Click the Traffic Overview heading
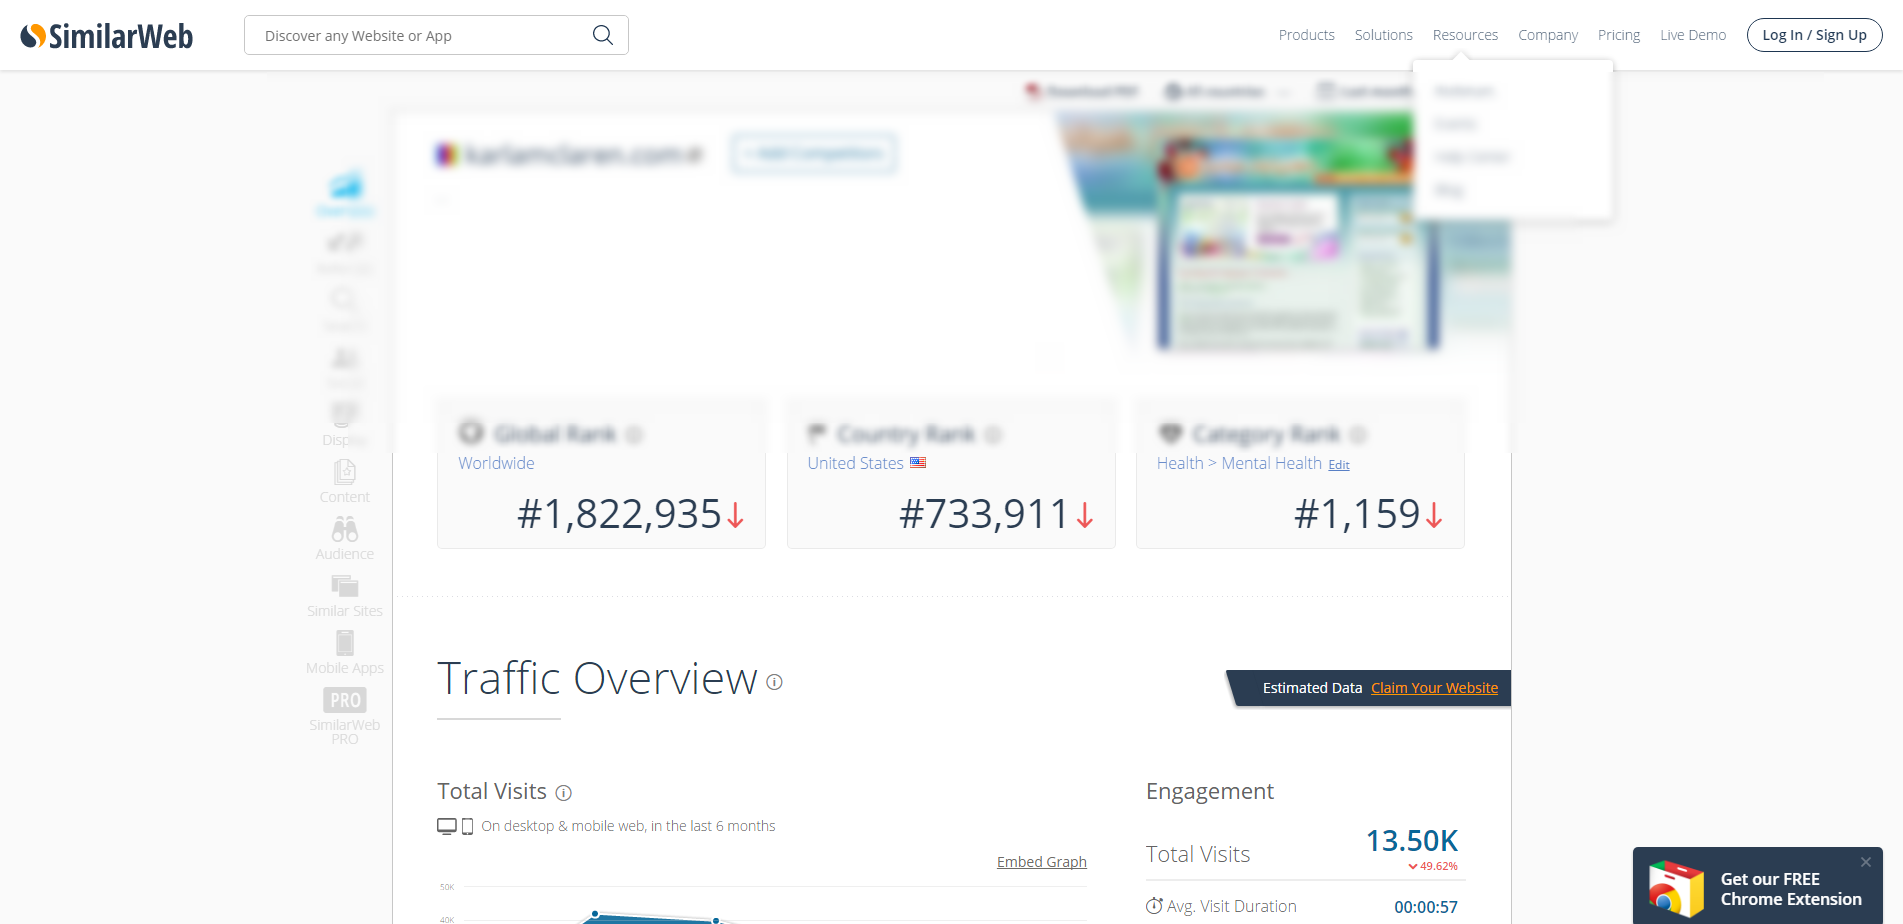The image size is (1903, 924). (597, 679)
